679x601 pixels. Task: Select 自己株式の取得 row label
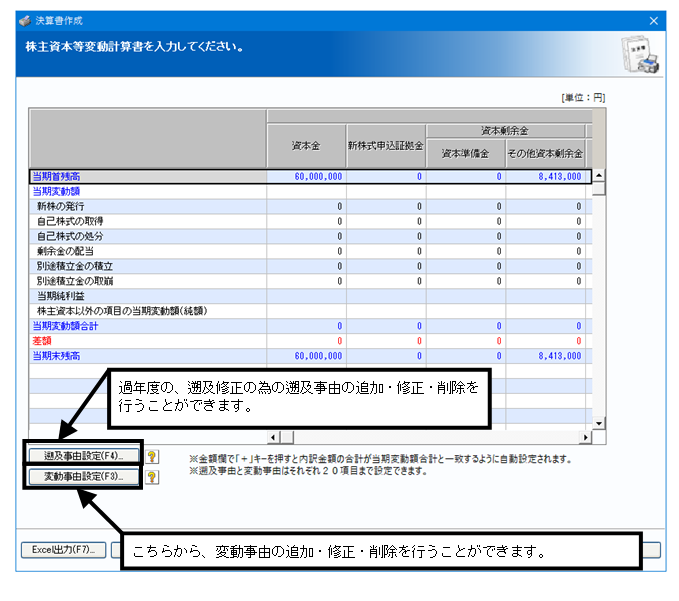pos(148,221)
